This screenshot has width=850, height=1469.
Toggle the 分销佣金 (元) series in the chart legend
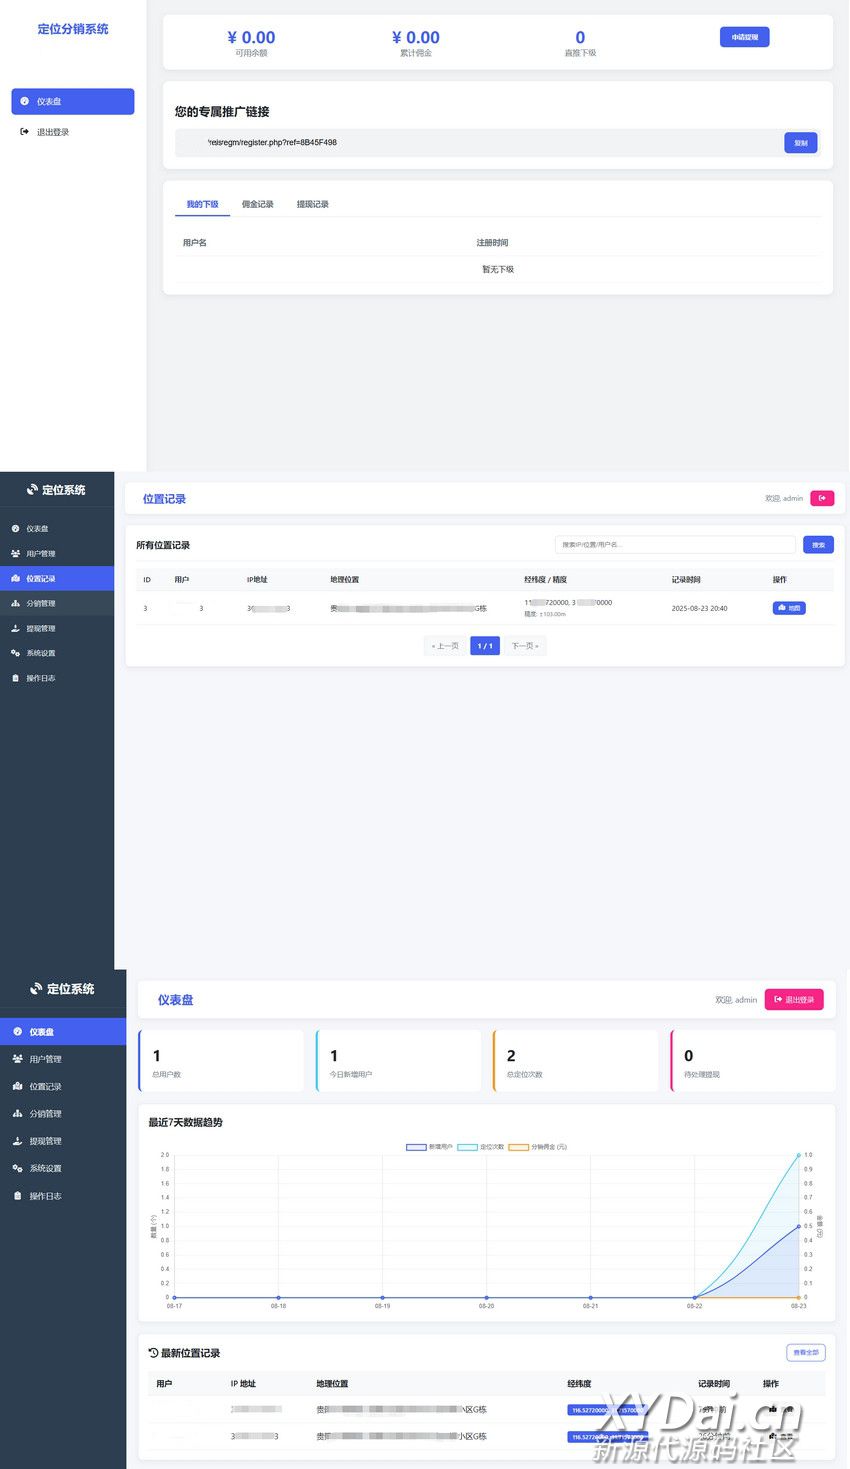(538, 1147)
